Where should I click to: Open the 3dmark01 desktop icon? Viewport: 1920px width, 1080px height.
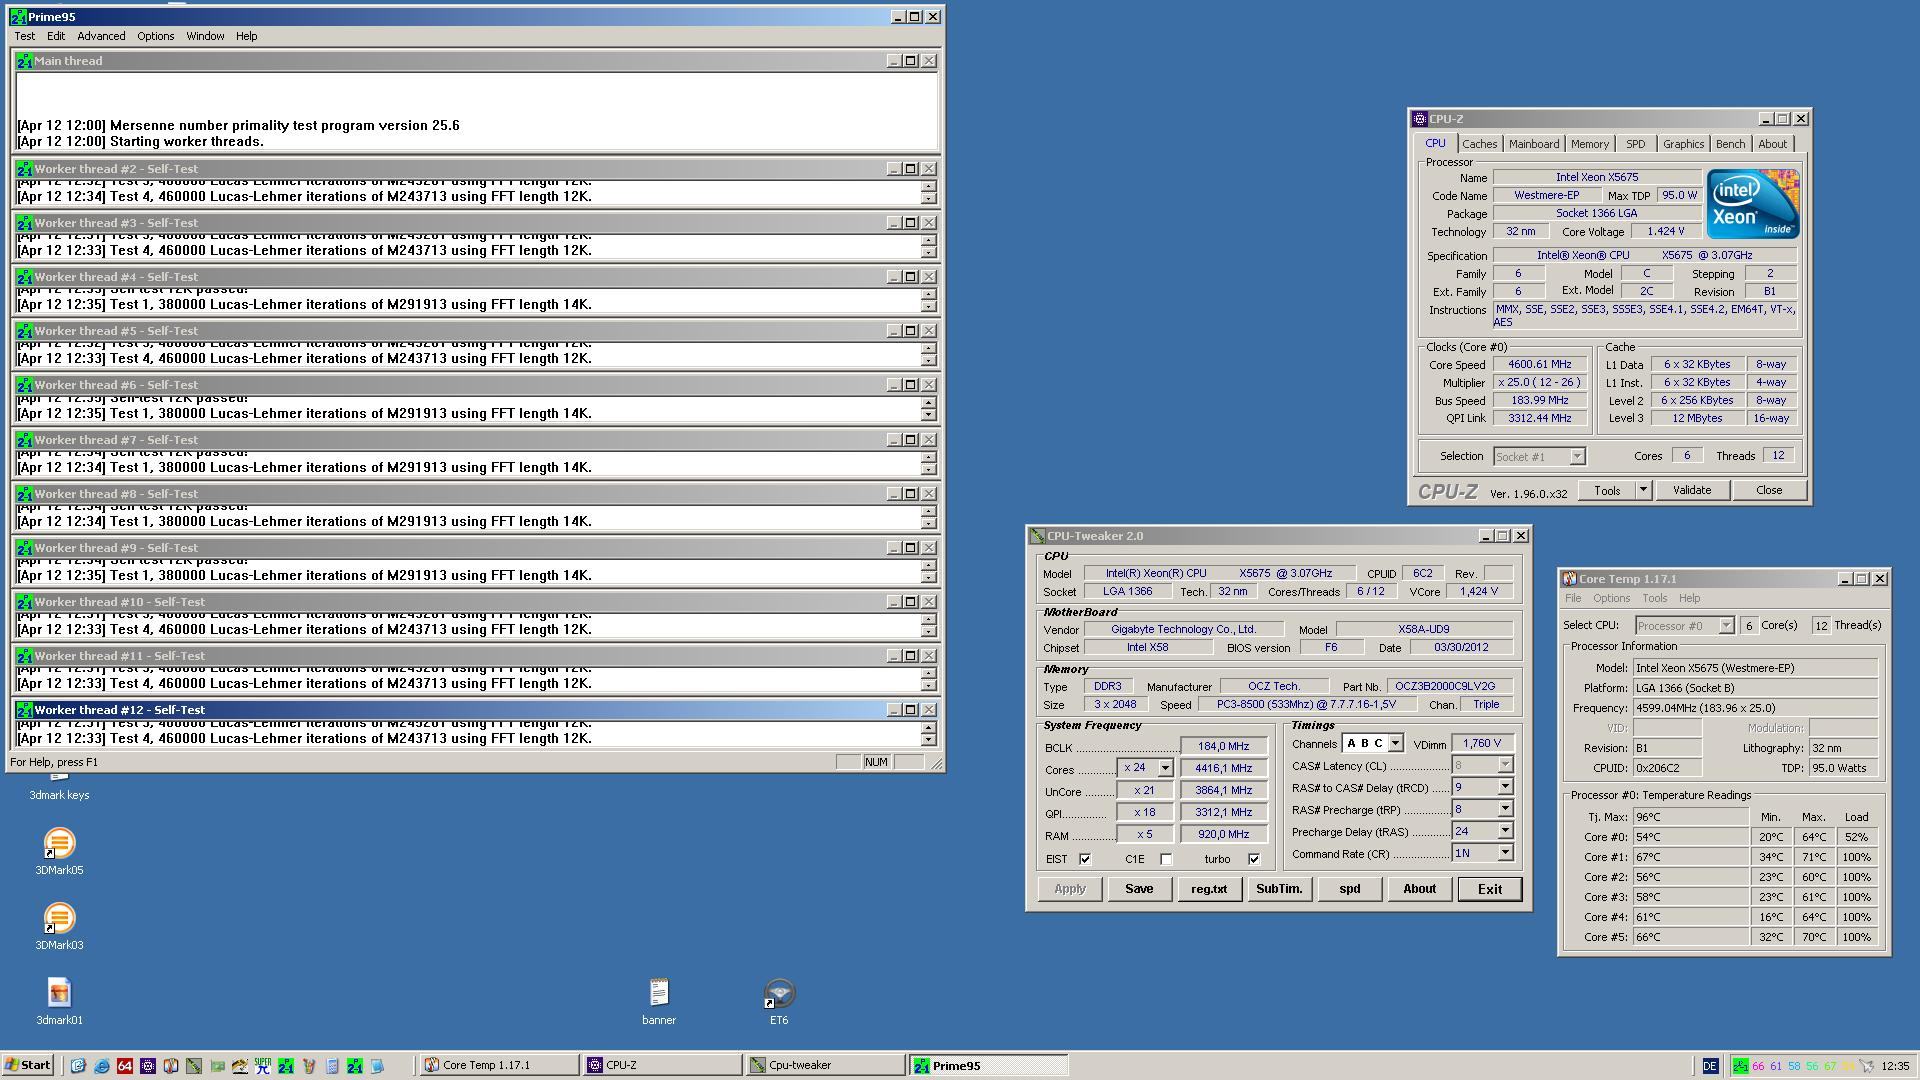point(59,993)
